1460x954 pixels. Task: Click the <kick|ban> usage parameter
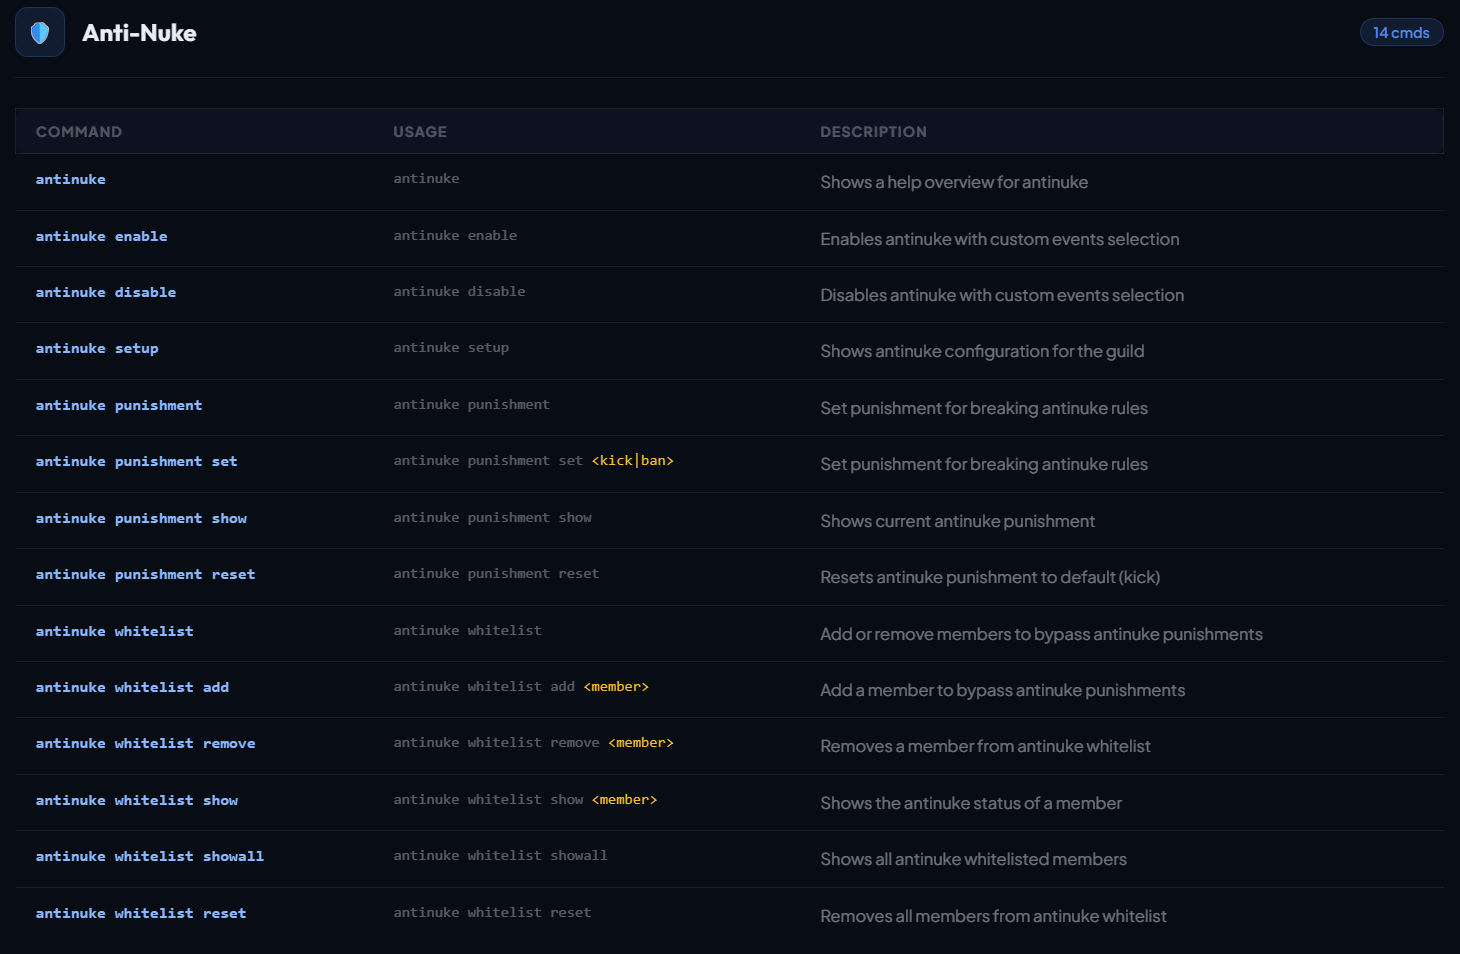pos(632,461)
